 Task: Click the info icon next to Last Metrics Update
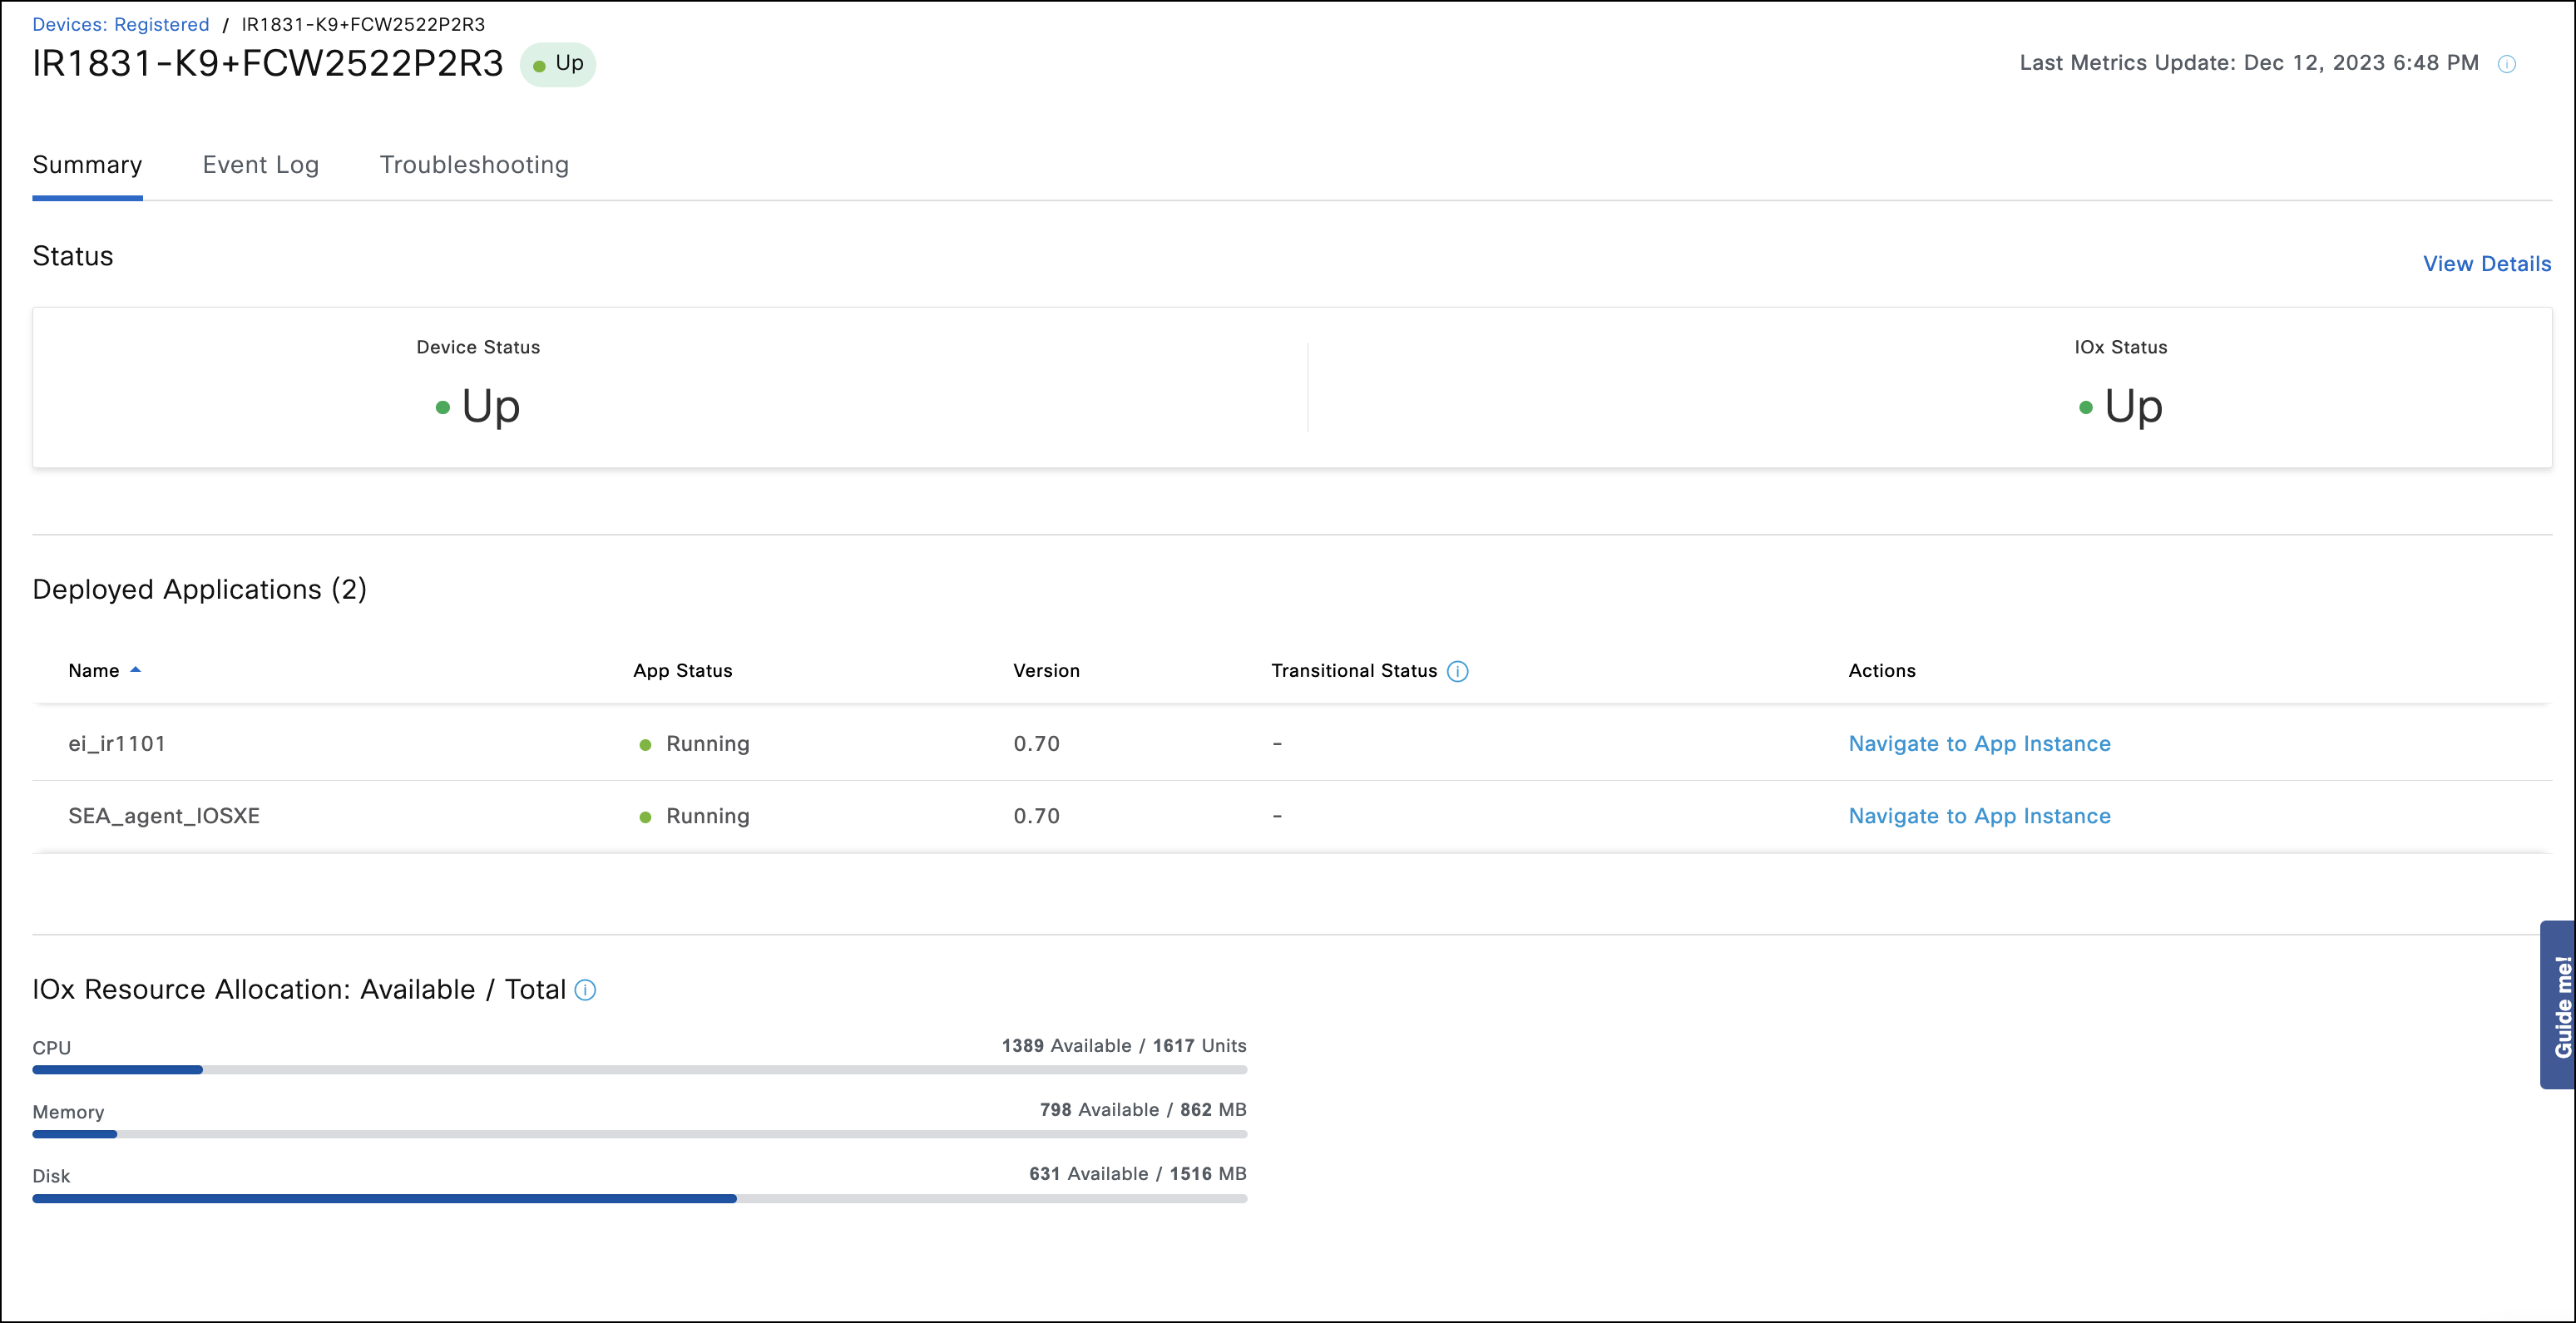[x=2508, y=63]
